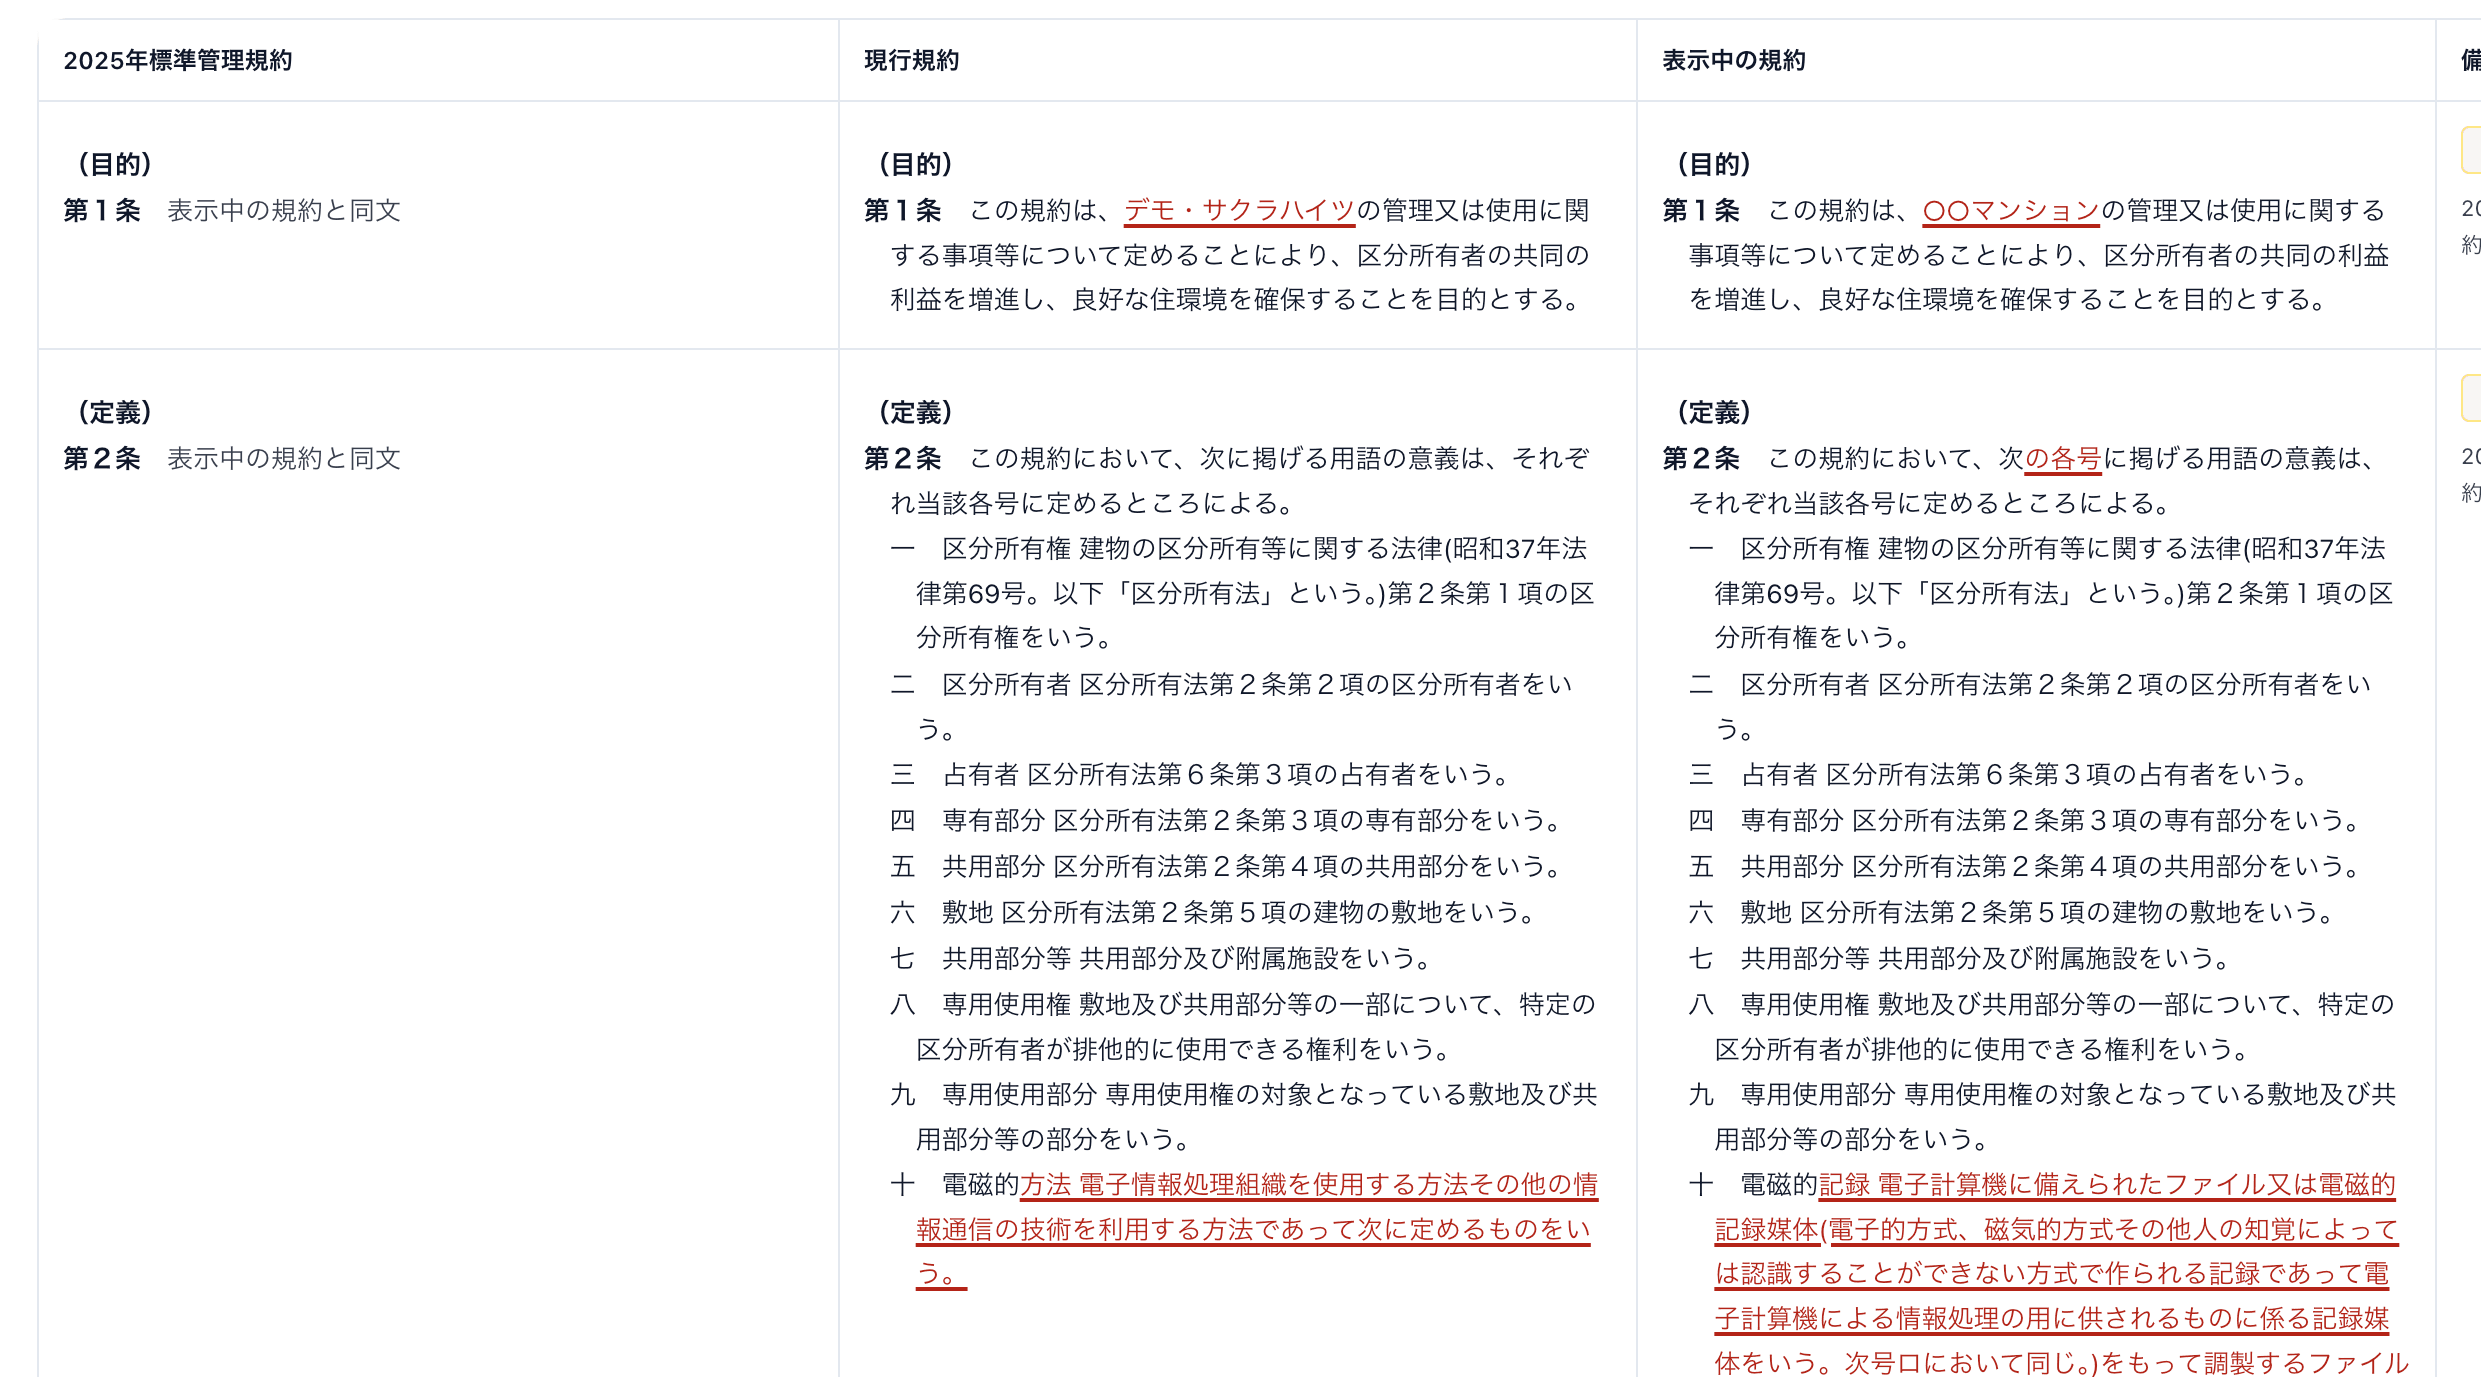Click (定義) heading in 現行規約 column
This screenshot has width=2481, height=1377.
click(915, 412)
